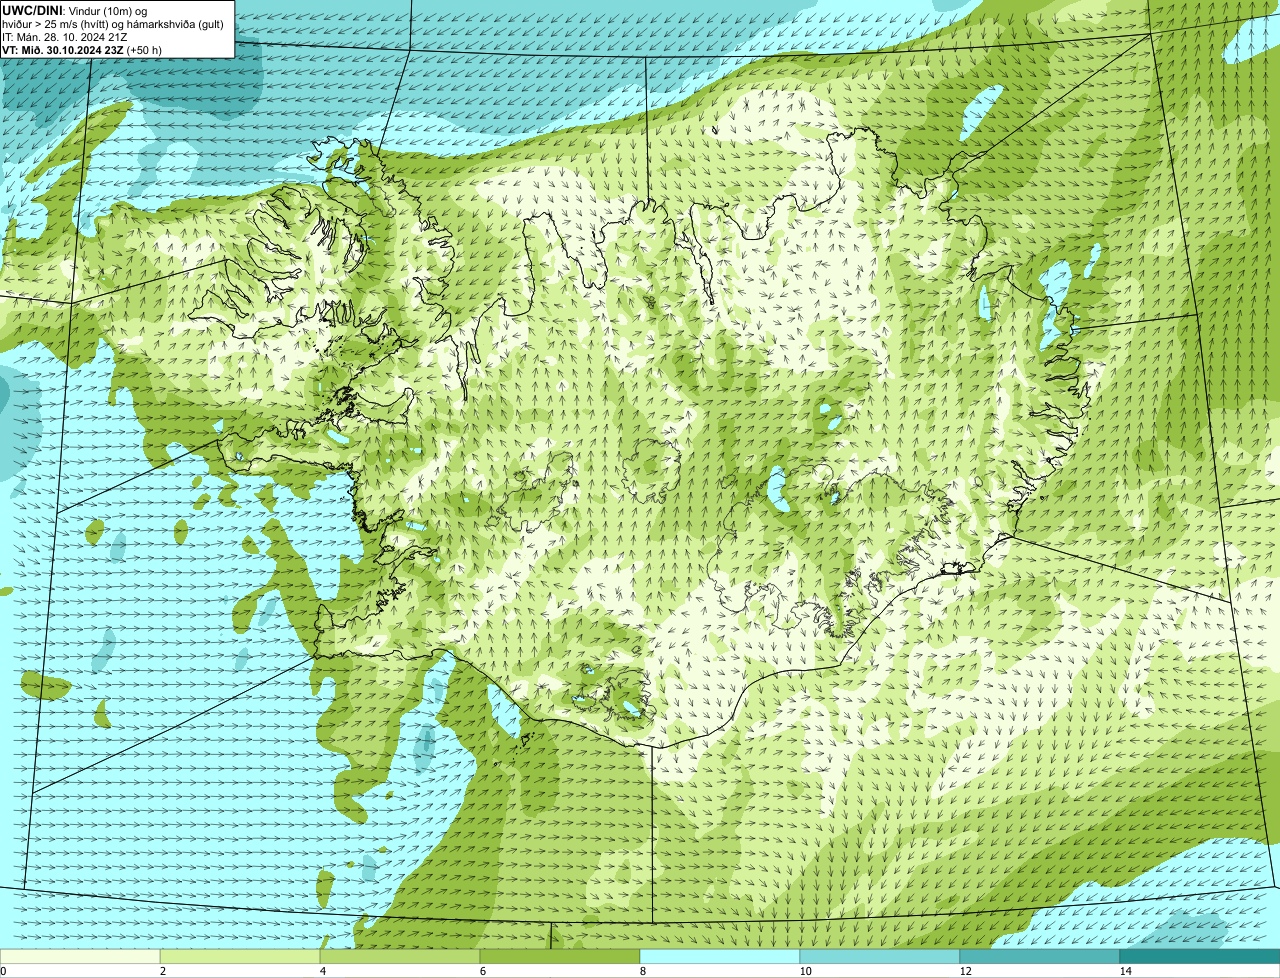
Task: Click the legend scale label "6"
Action: coord(482,971)
